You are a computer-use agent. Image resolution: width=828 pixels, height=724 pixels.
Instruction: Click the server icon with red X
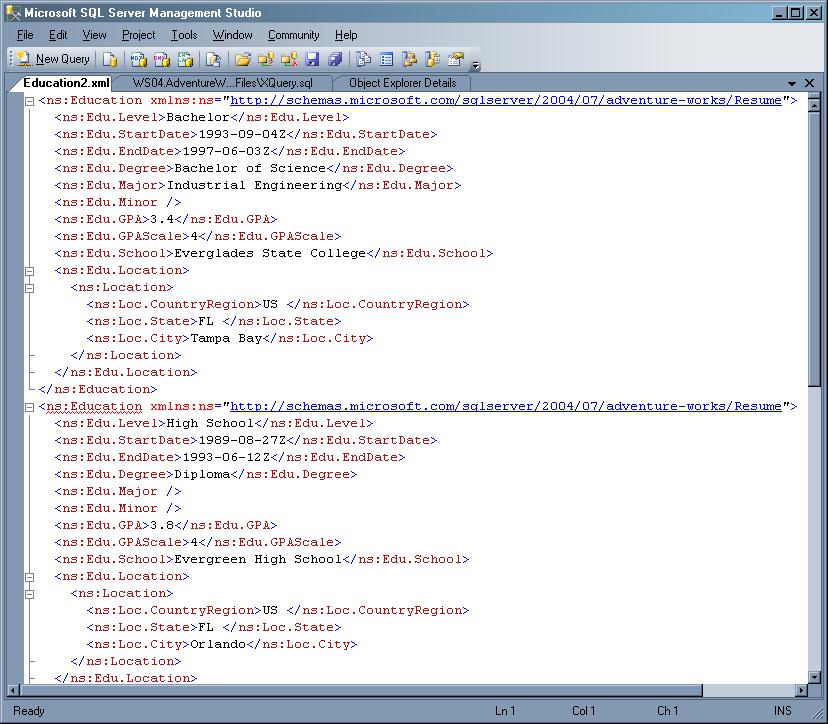click(289, 59)
